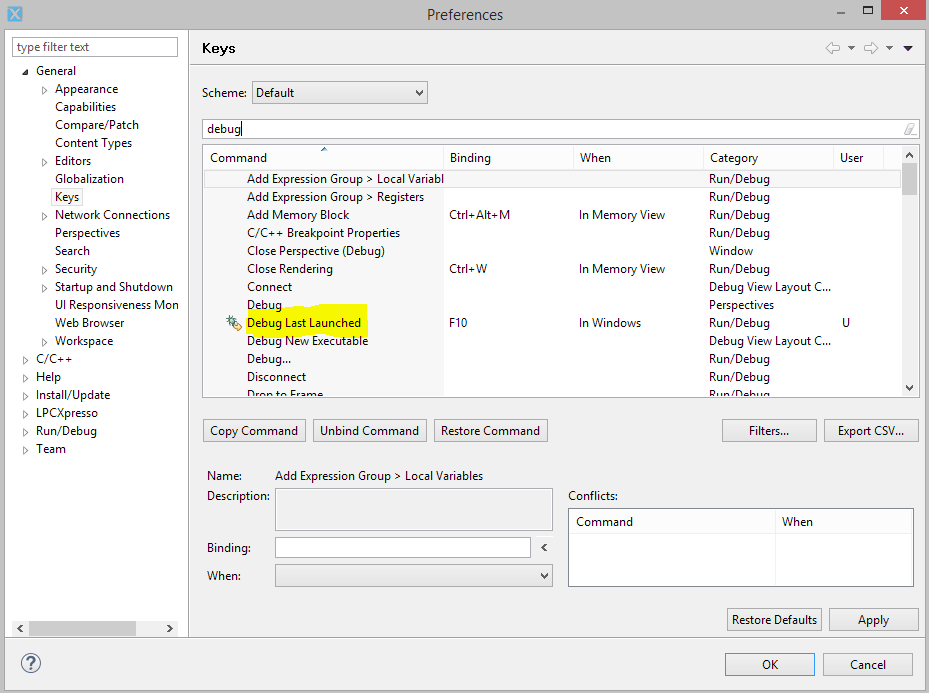Expand the Network Connections node
This screenshot has height=693, width=929.
(44, 216)
